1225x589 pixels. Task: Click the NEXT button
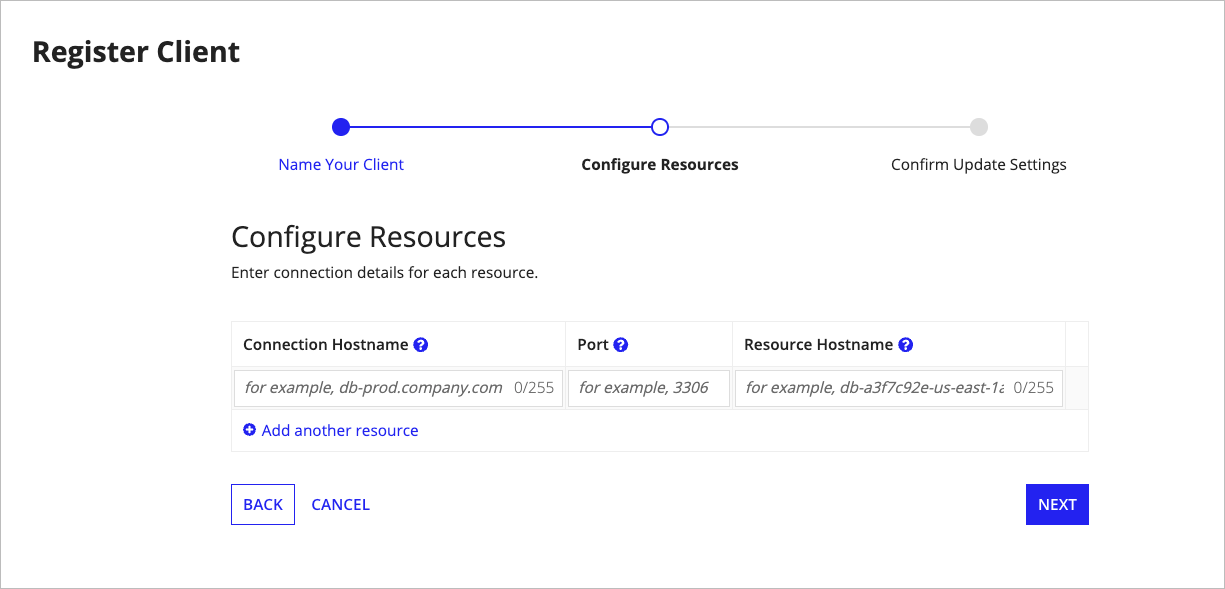point(1057,505)
